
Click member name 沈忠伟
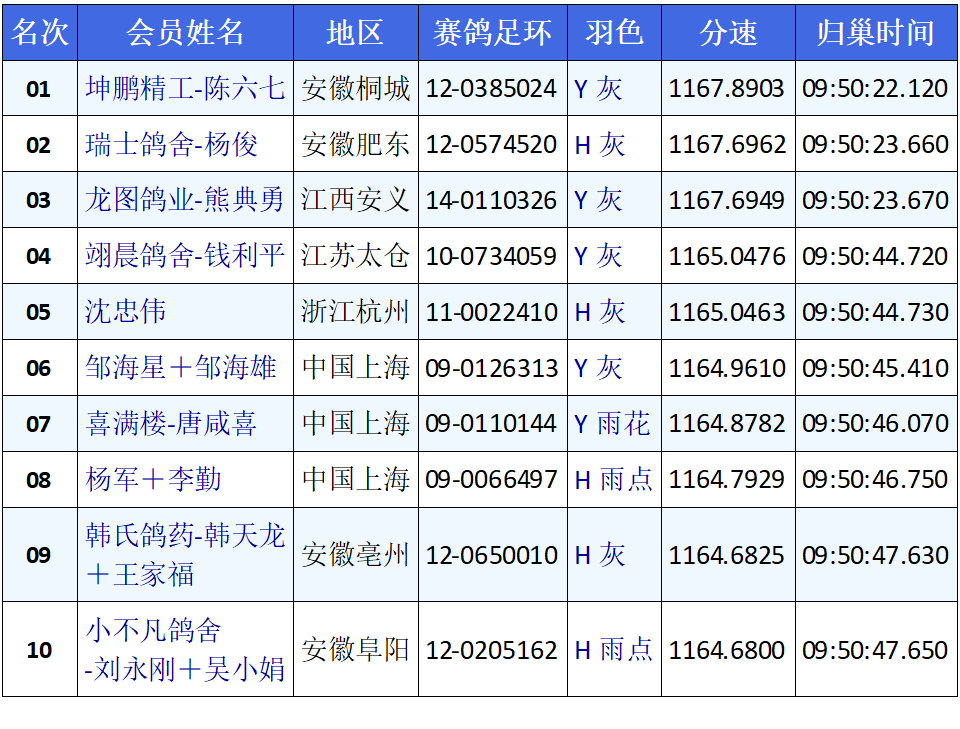coord(125,312)
